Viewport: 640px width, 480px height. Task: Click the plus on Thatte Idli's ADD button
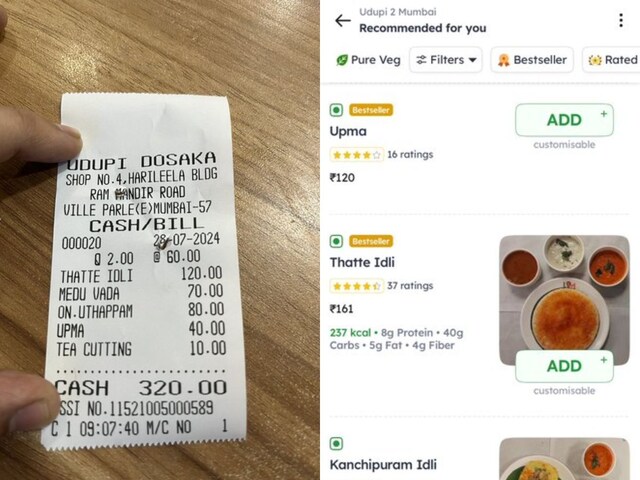[604, 360]
